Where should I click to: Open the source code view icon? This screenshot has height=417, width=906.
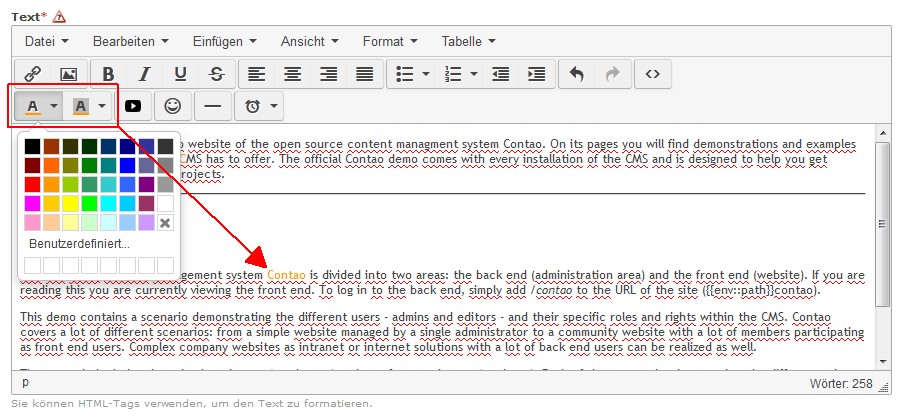tap(652, 74)
